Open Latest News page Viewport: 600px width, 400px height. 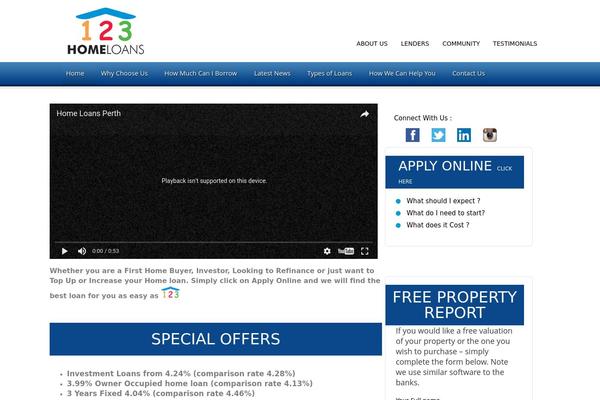[272, 73]
